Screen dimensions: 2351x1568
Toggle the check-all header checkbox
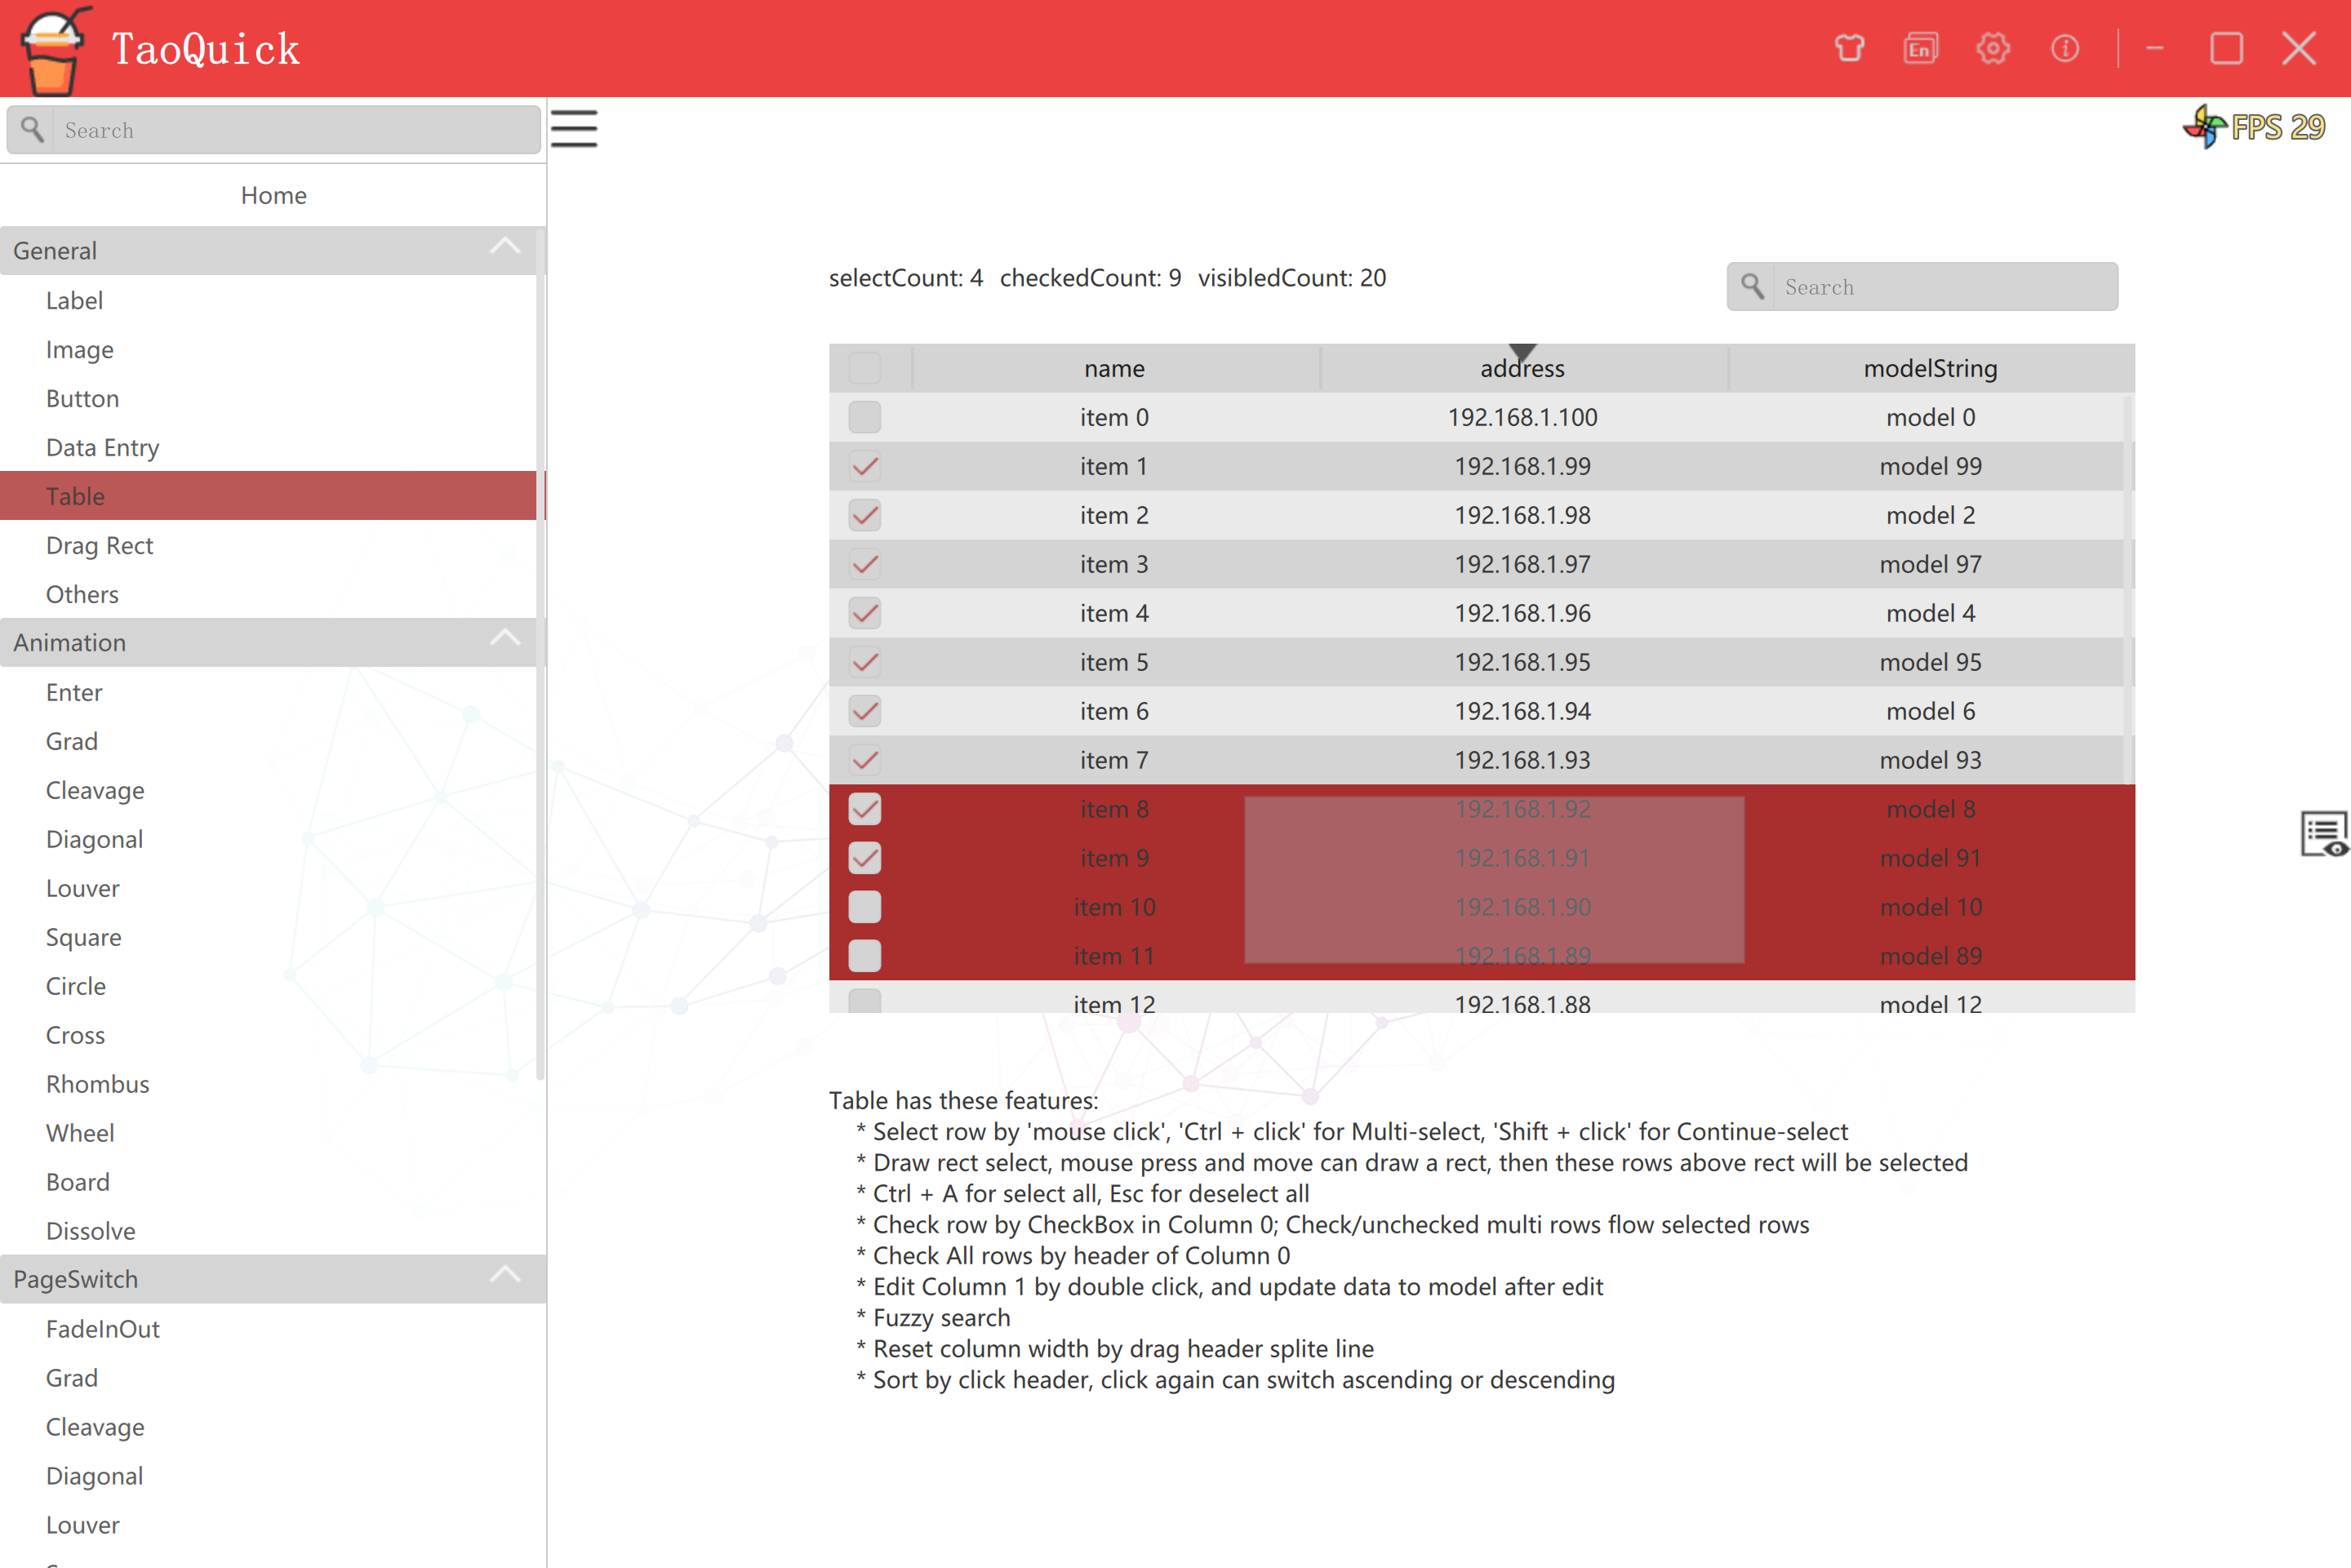pyautogui.click(x=864, y=368)
